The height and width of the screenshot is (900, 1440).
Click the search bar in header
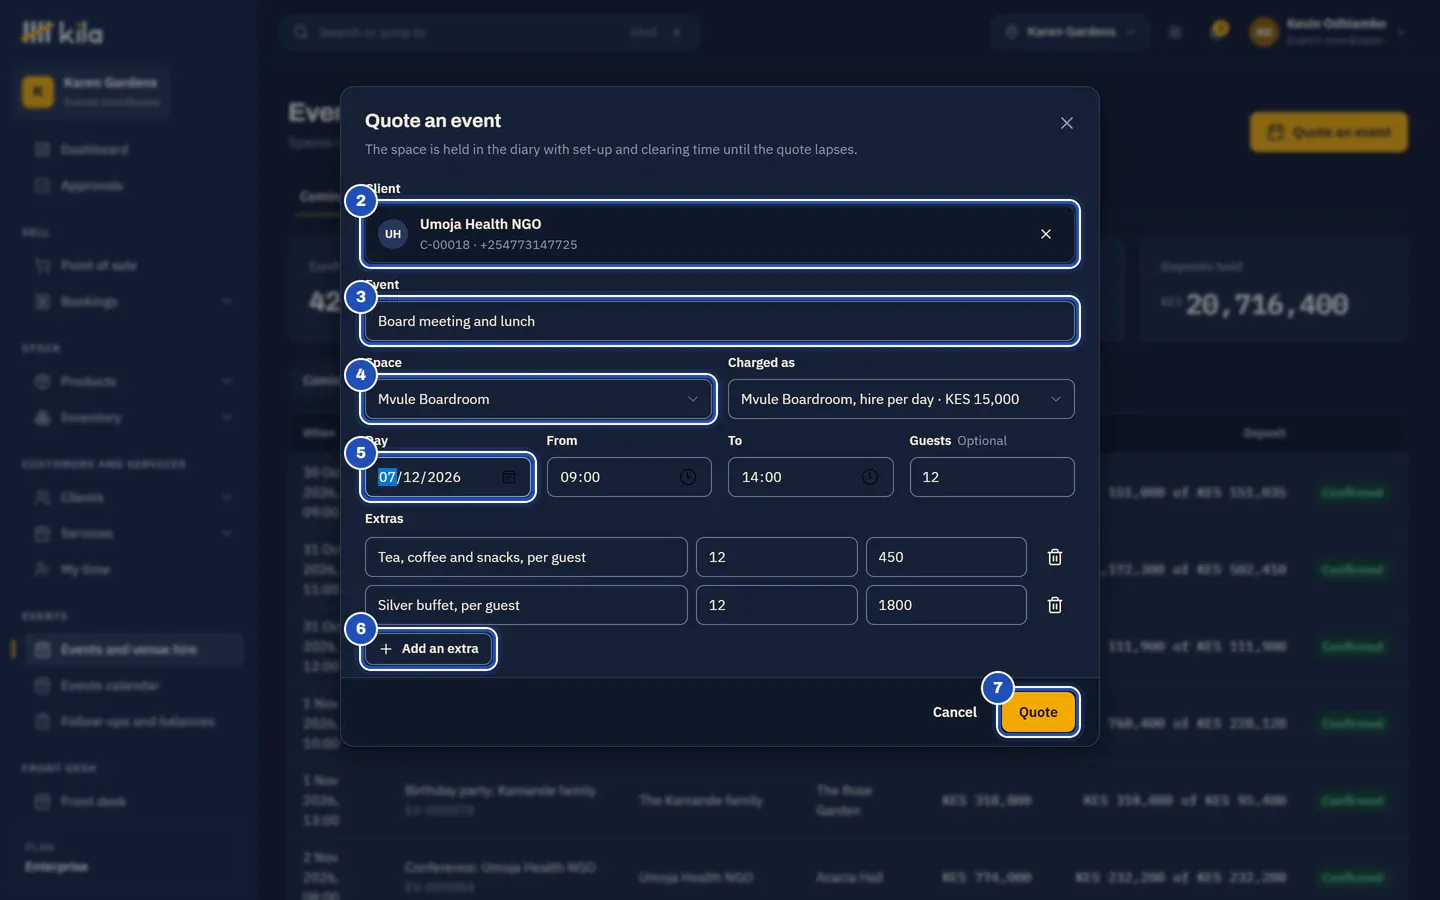490,32
